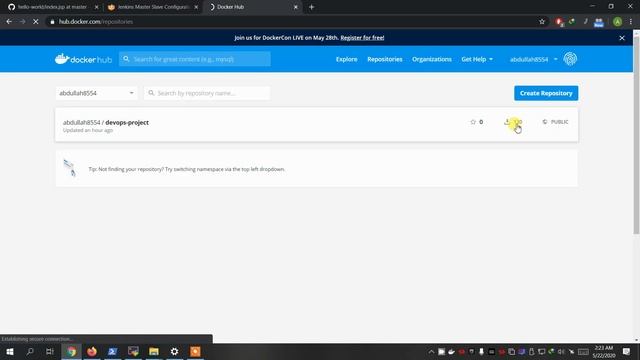Open Organizations in Docker Hub nav
This screenshot has height=360, width=640.
pos(432,59)
